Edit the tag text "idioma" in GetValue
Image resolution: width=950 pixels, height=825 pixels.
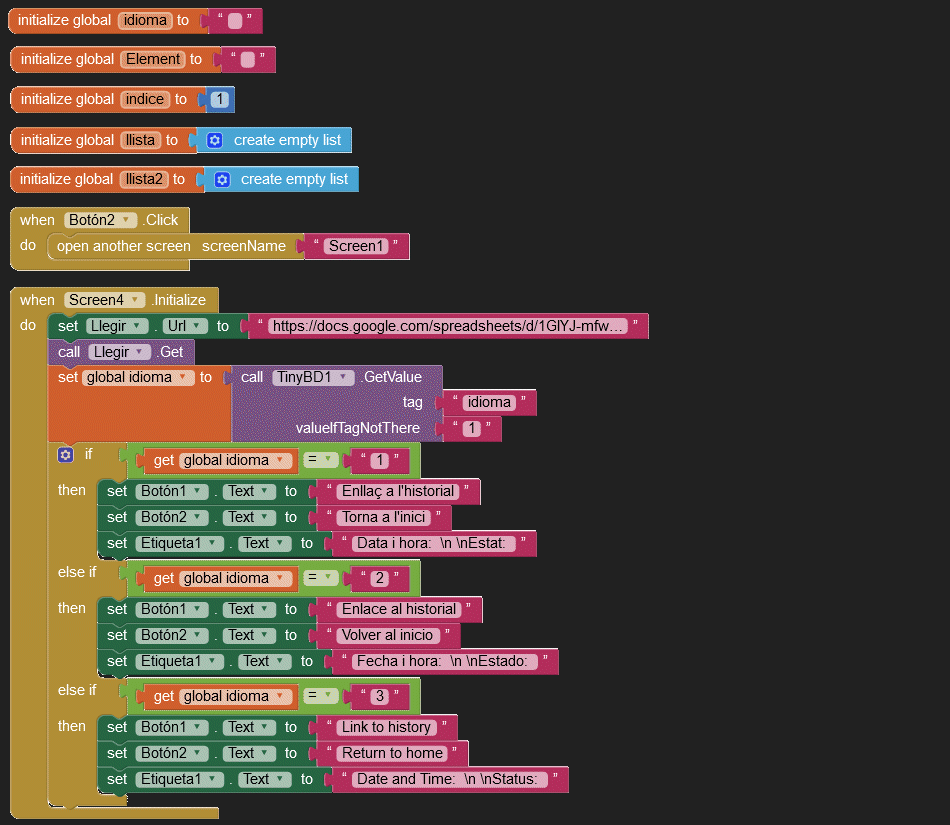pos(488,402)
